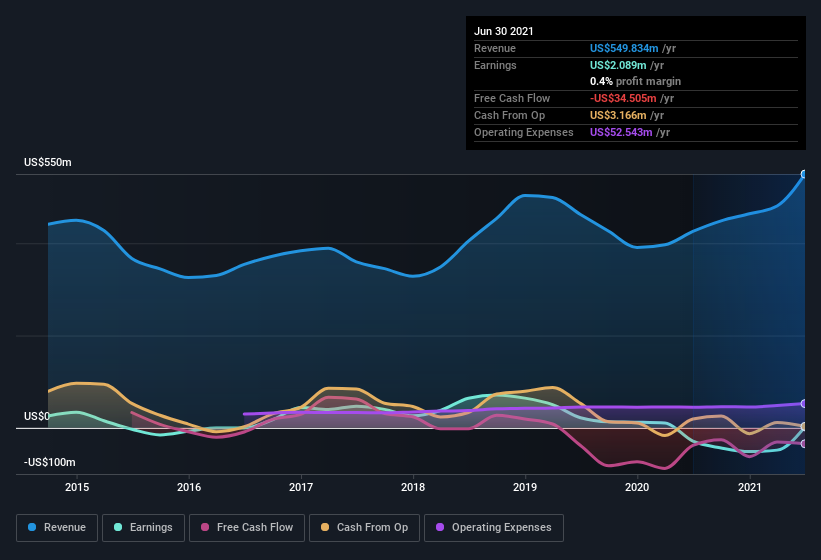Image resolution: width=821 pixels, height=560 pixels.
Task: Click the Operating Expenses endpoint marker
Action: tap(804, 404)
